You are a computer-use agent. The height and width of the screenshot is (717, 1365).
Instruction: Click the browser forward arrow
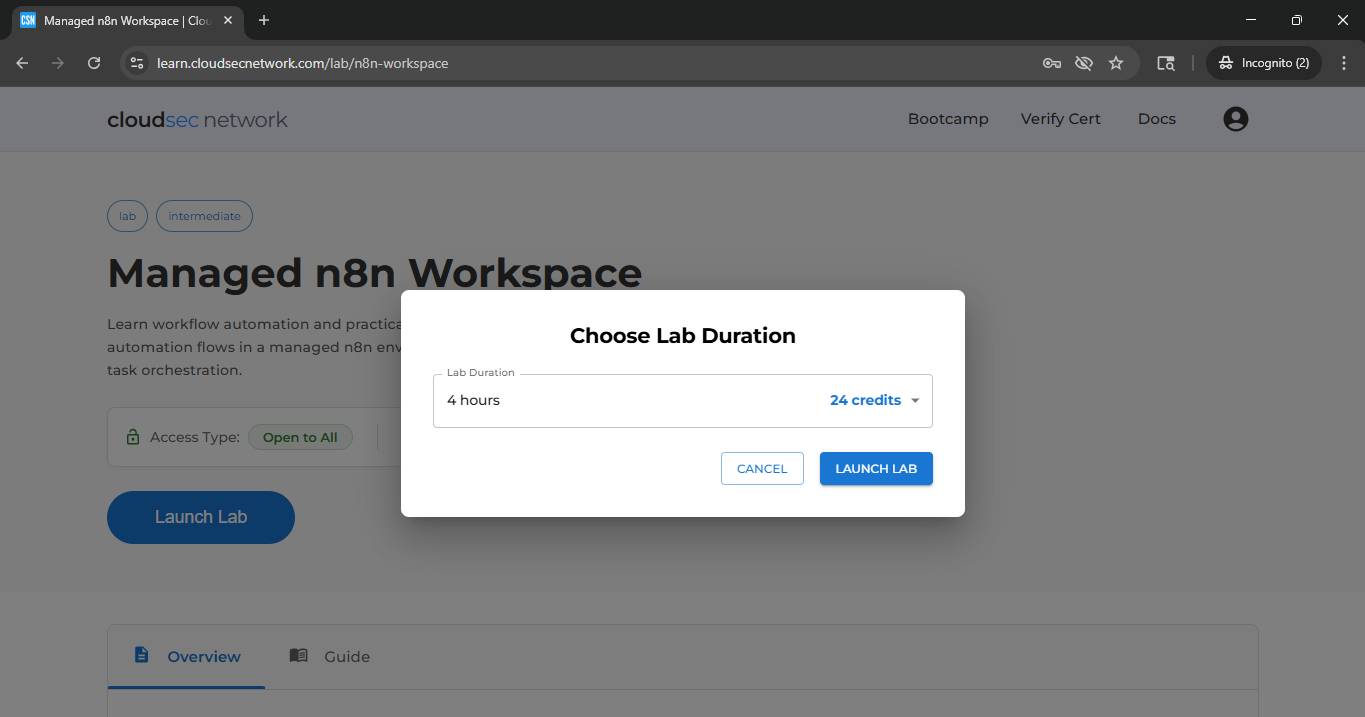point(58,63)
